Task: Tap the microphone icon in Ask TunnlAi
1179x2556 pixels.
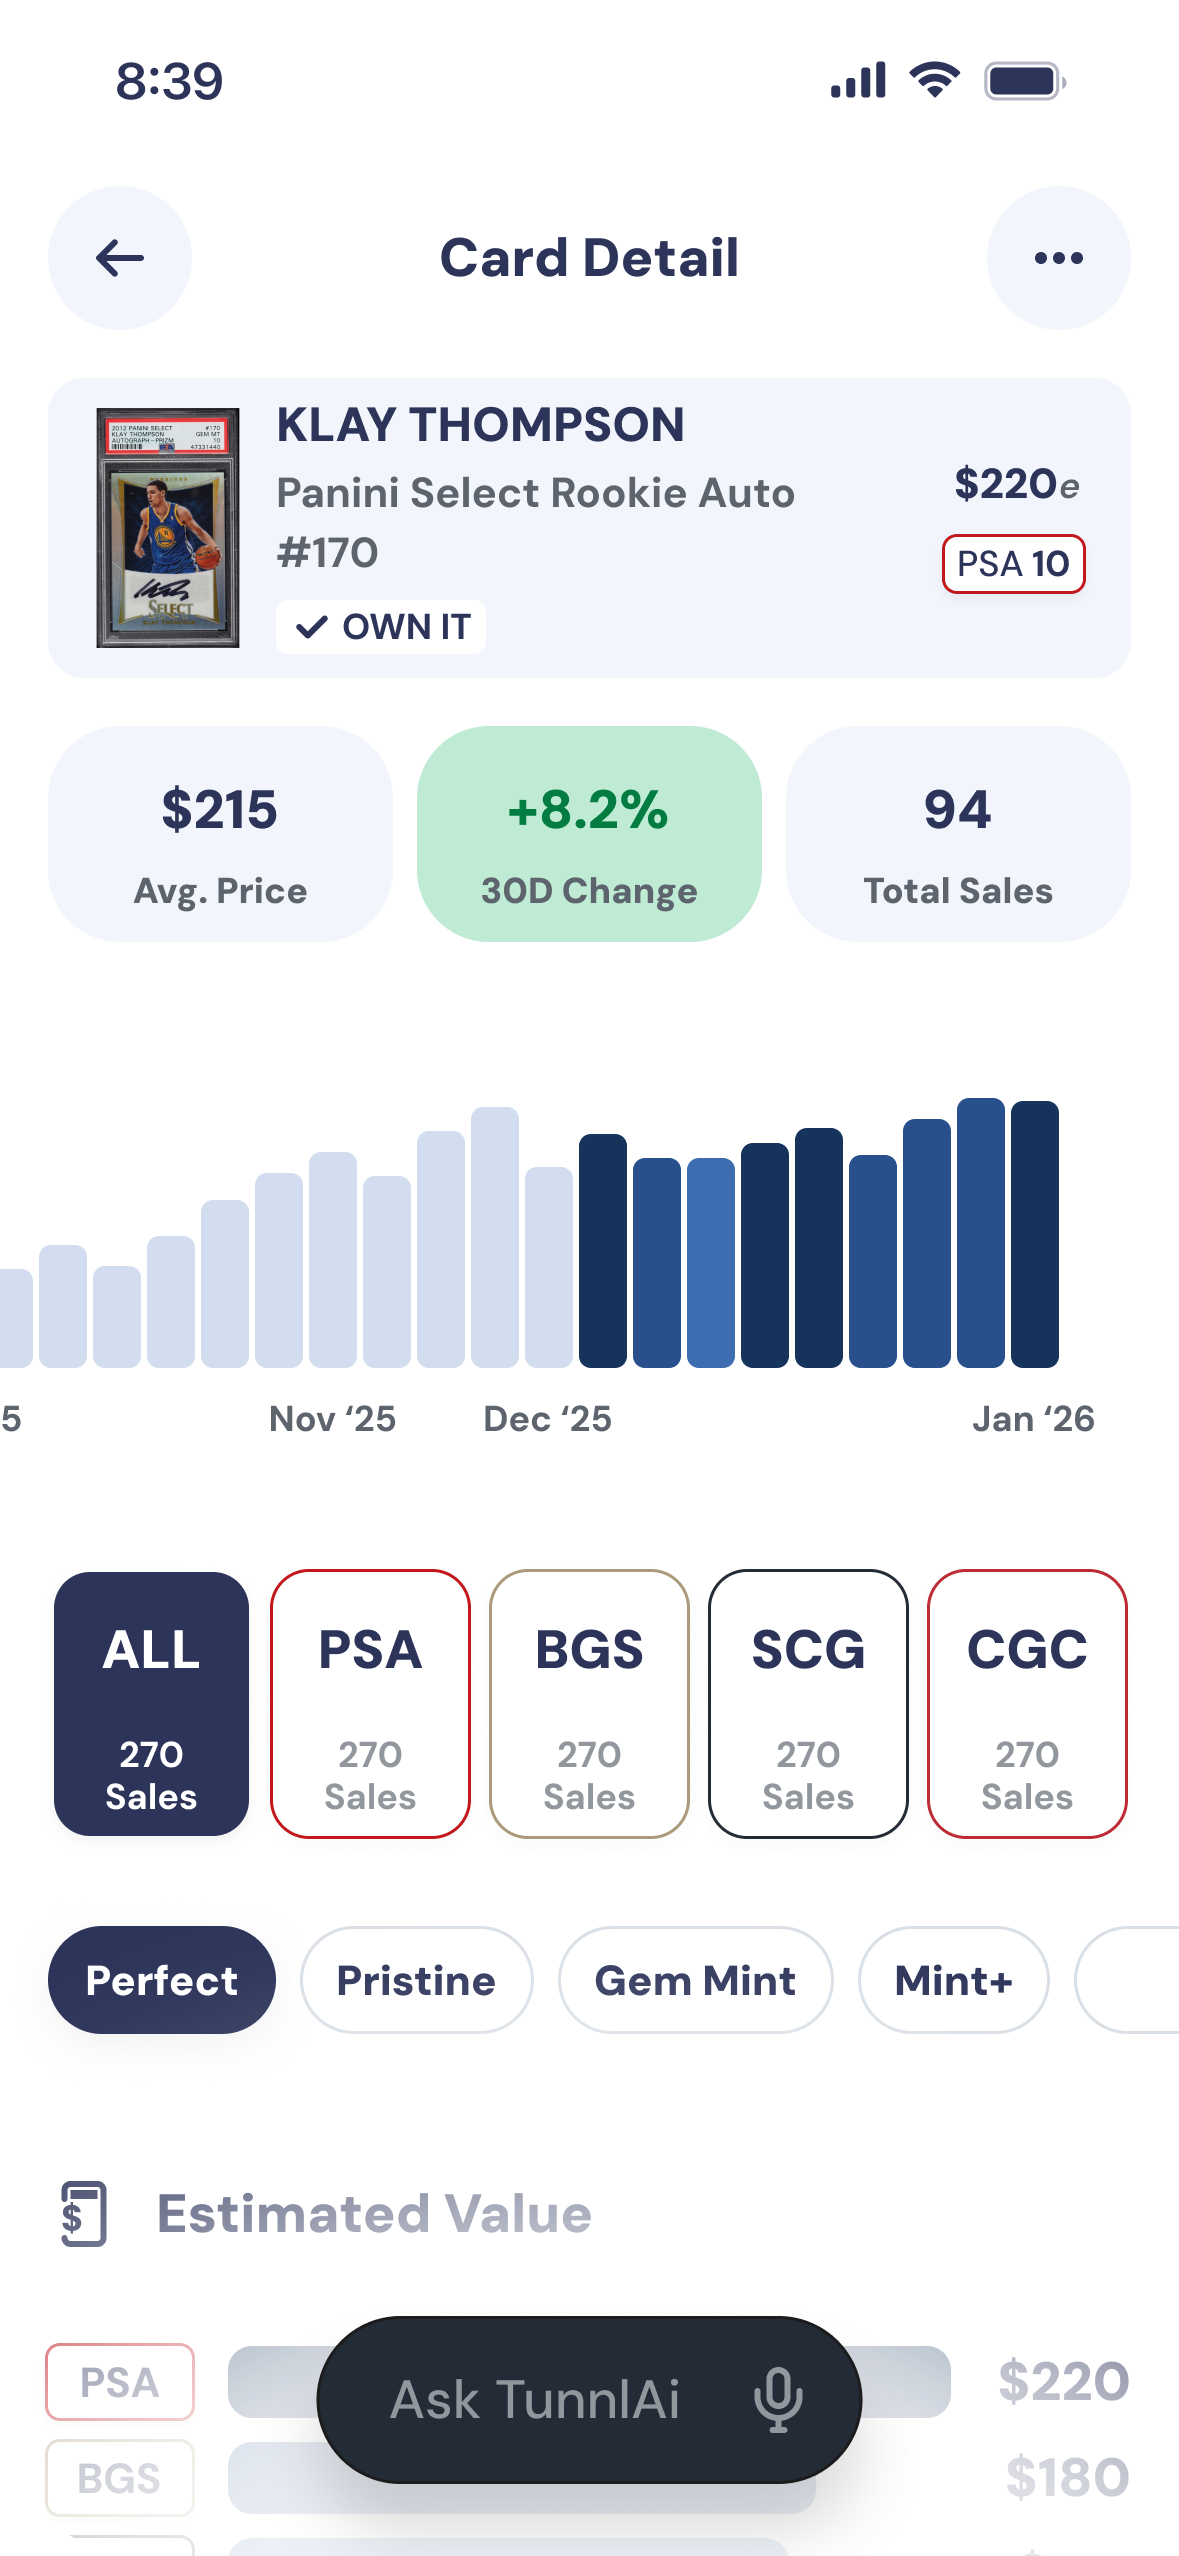Action: (778, 2399)
